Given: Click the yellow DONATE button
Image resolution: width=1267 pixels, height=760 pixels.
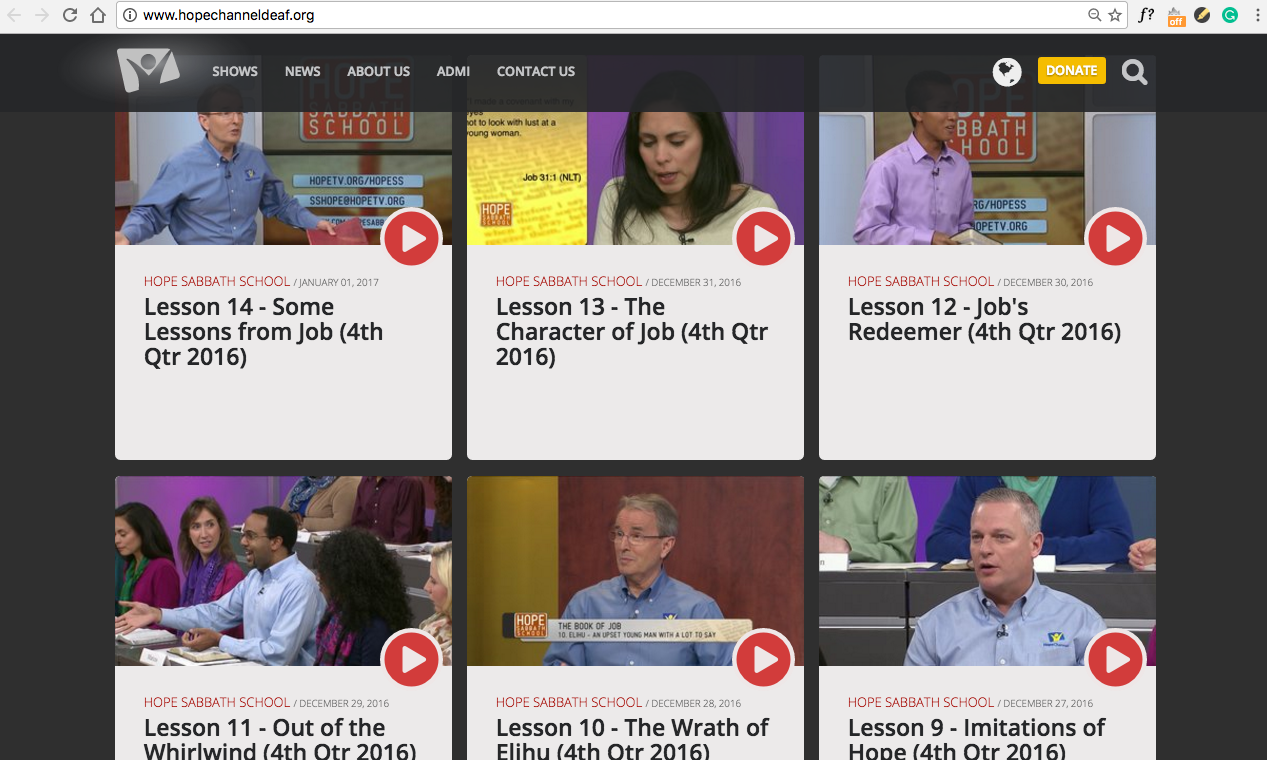Looking at the screenshot, I should coord(1072,70).
